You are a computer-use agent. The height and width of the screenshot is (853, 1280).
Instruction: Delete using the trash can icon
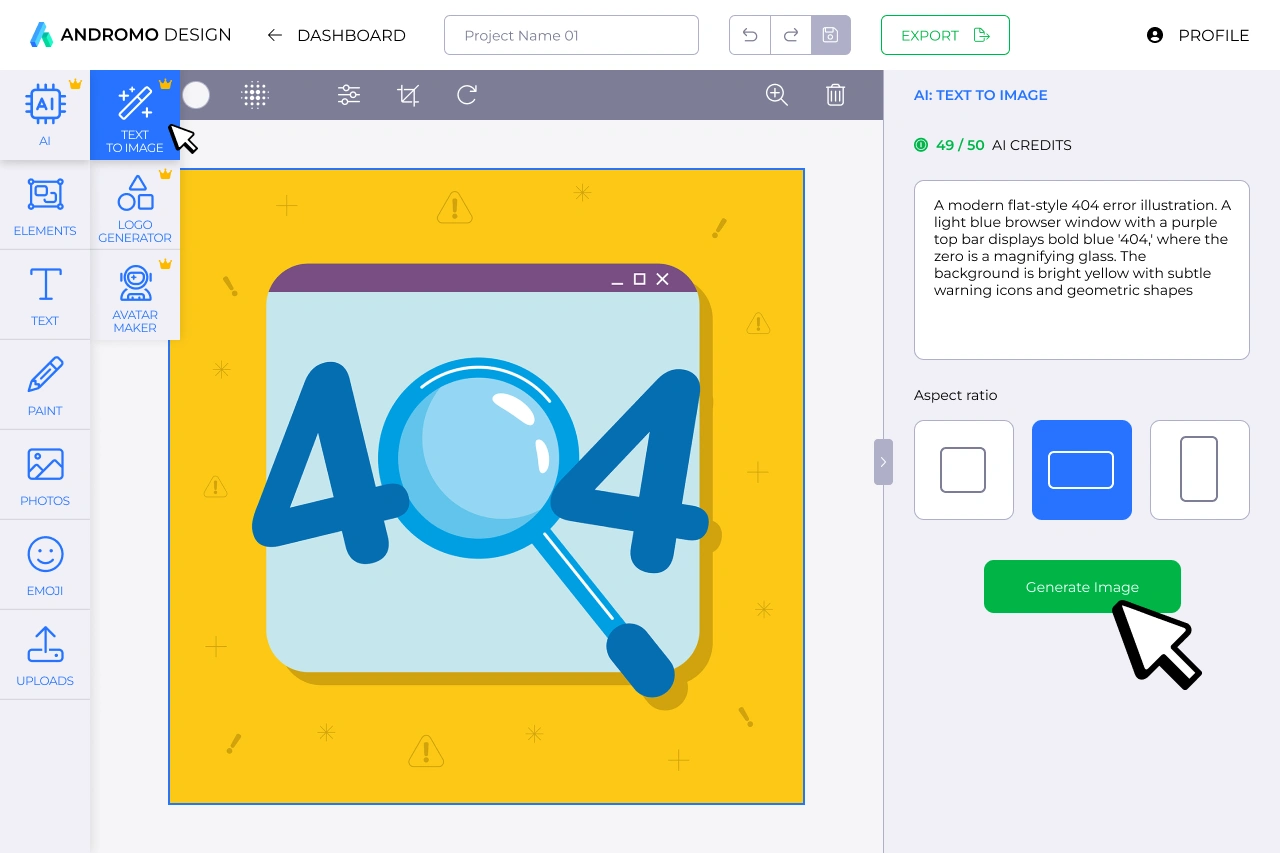click(836, 95)
